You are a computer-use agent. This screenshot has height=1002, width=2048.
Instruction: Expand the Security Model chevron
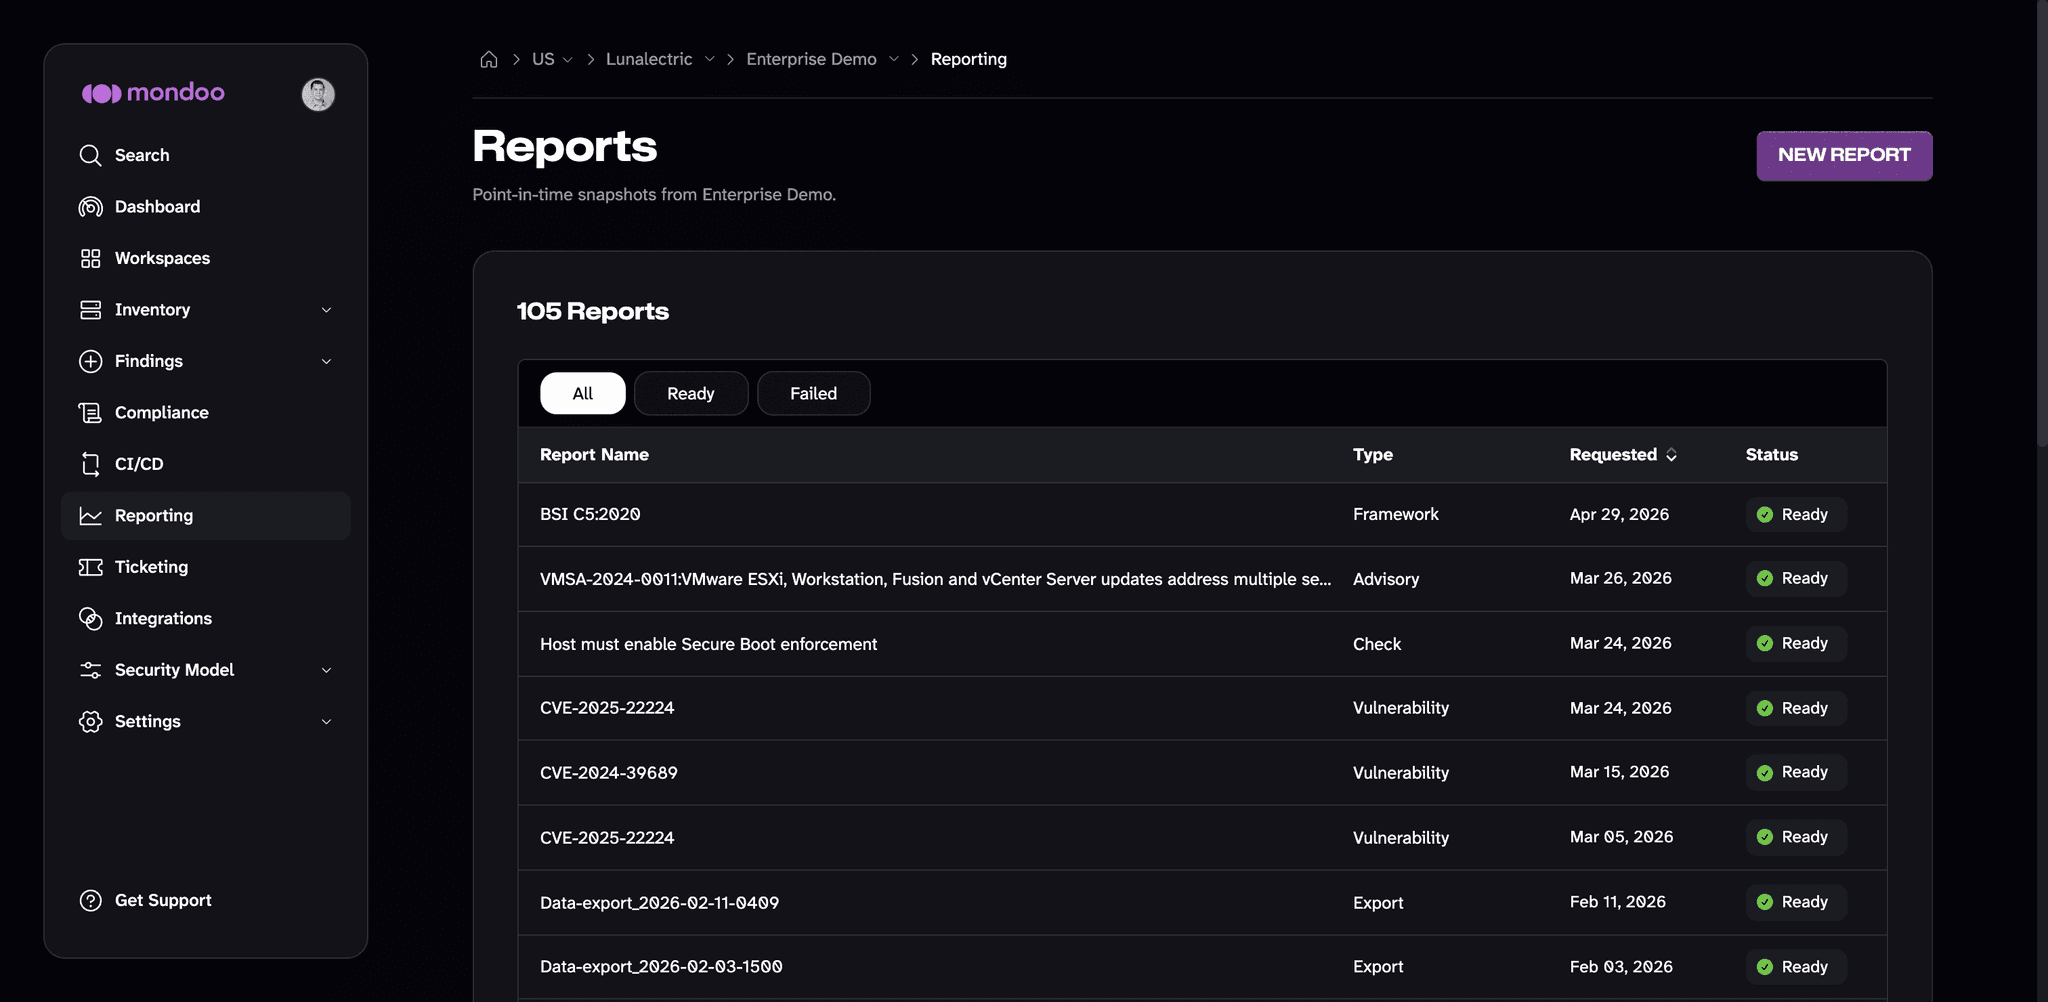(326, 670)
